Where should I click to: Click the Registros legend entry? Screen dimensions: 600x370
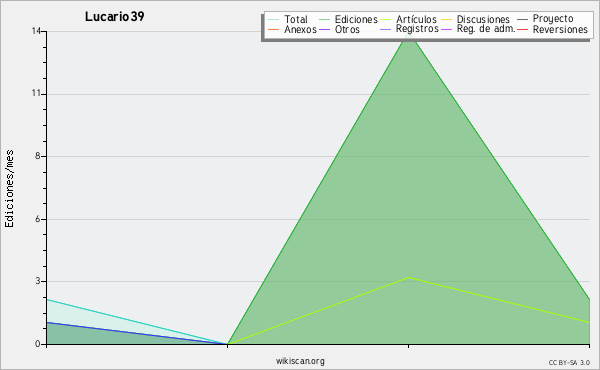[409, 29]
